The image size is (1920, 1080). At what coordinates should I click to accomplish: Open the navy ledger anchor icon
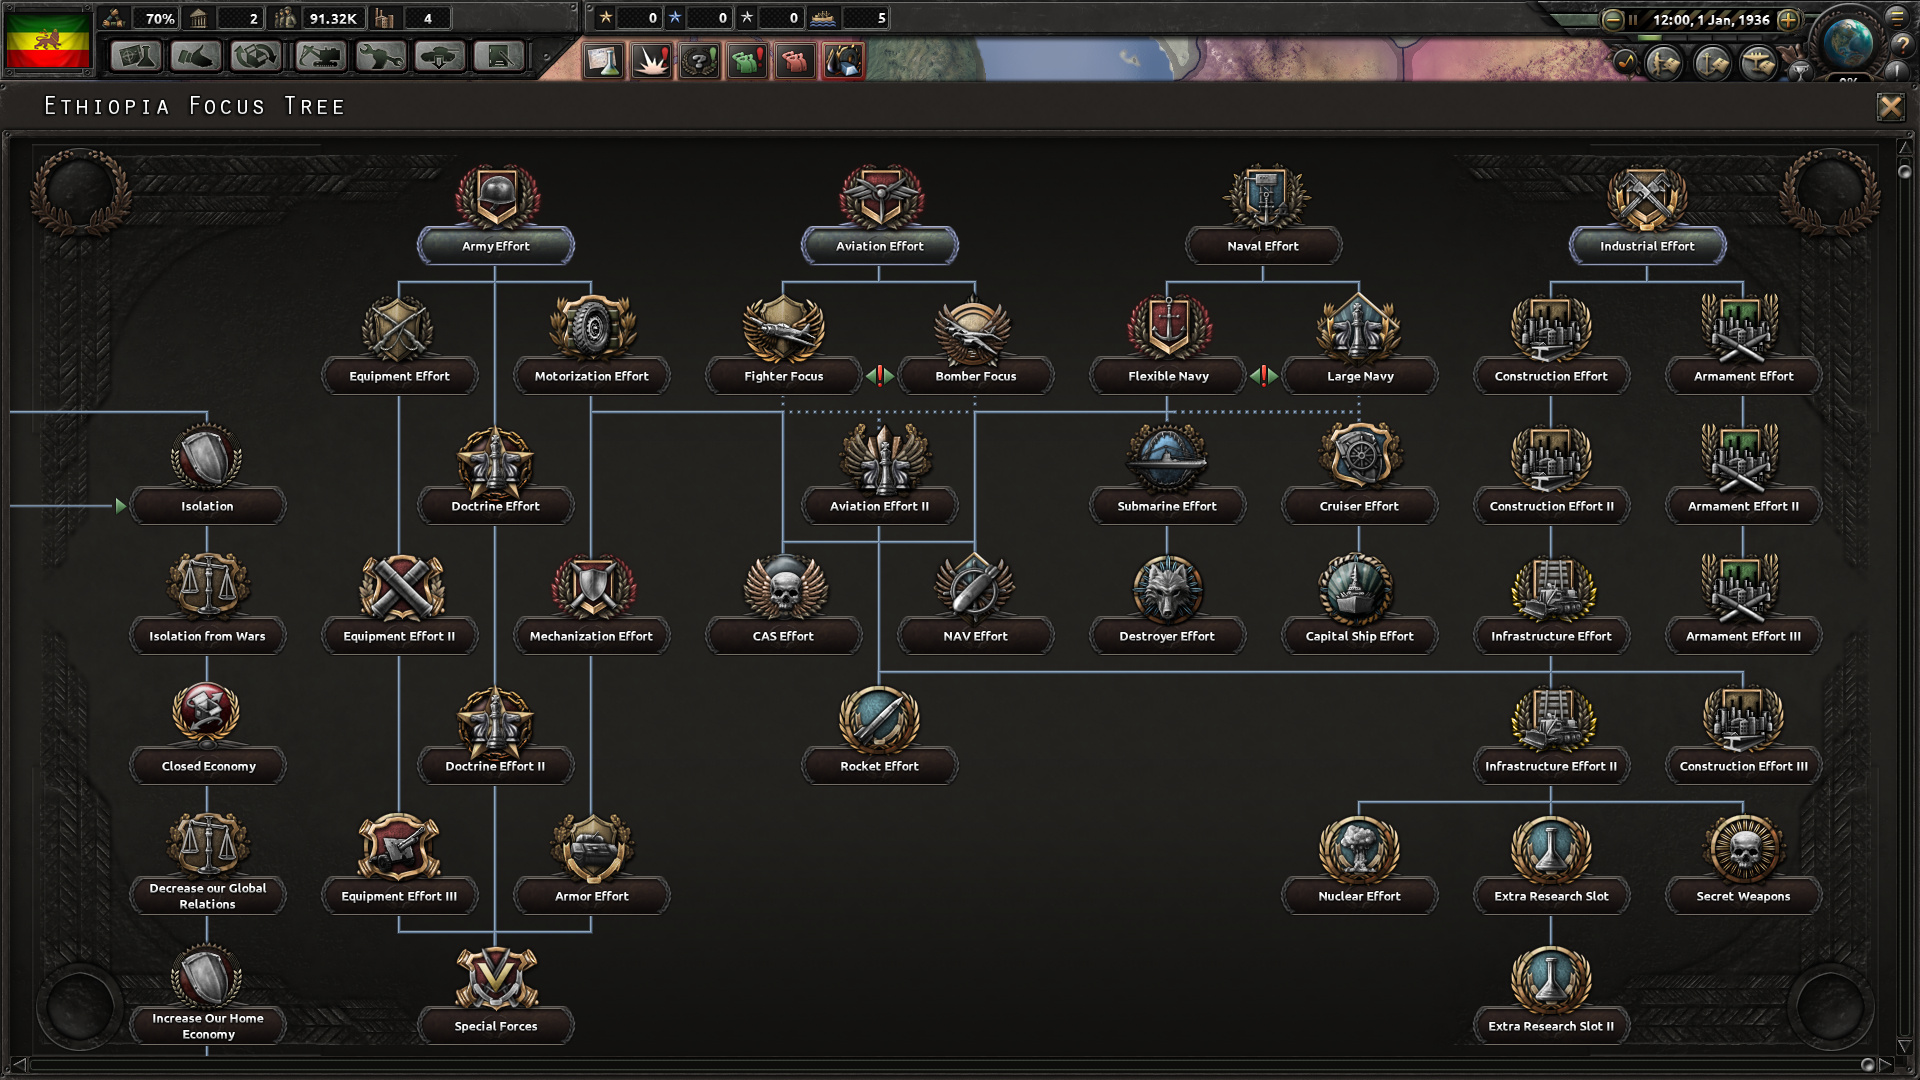tap(1712, 64)
